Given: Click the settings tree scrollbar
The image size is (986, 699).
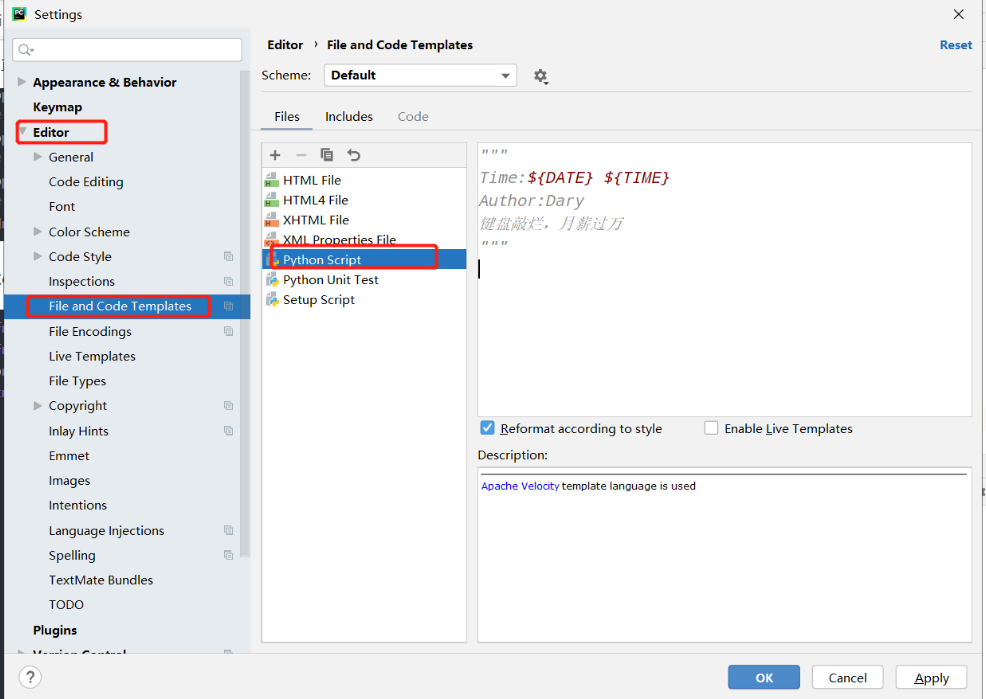Looking at the screenshot, I should pos(245,314).
